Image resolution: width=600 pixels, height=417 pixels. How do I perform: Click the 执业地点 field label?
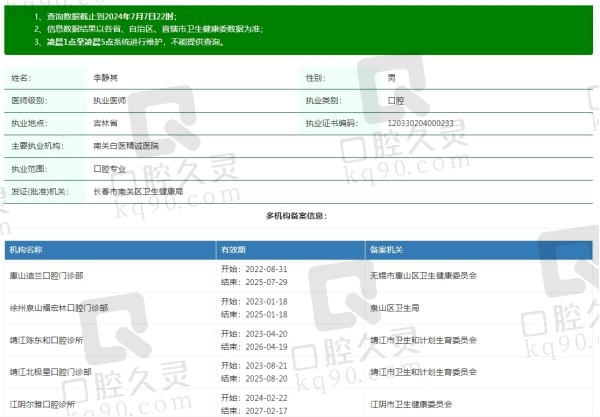tap(29, 123)
